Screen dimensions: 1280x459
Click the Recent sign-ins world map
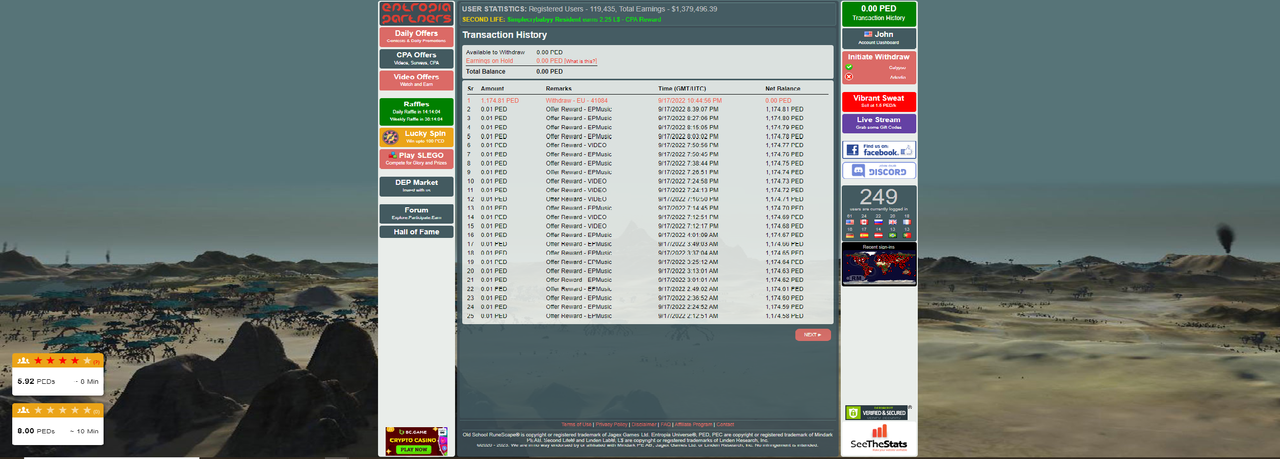pyautogui.click(x=879, y=267)
